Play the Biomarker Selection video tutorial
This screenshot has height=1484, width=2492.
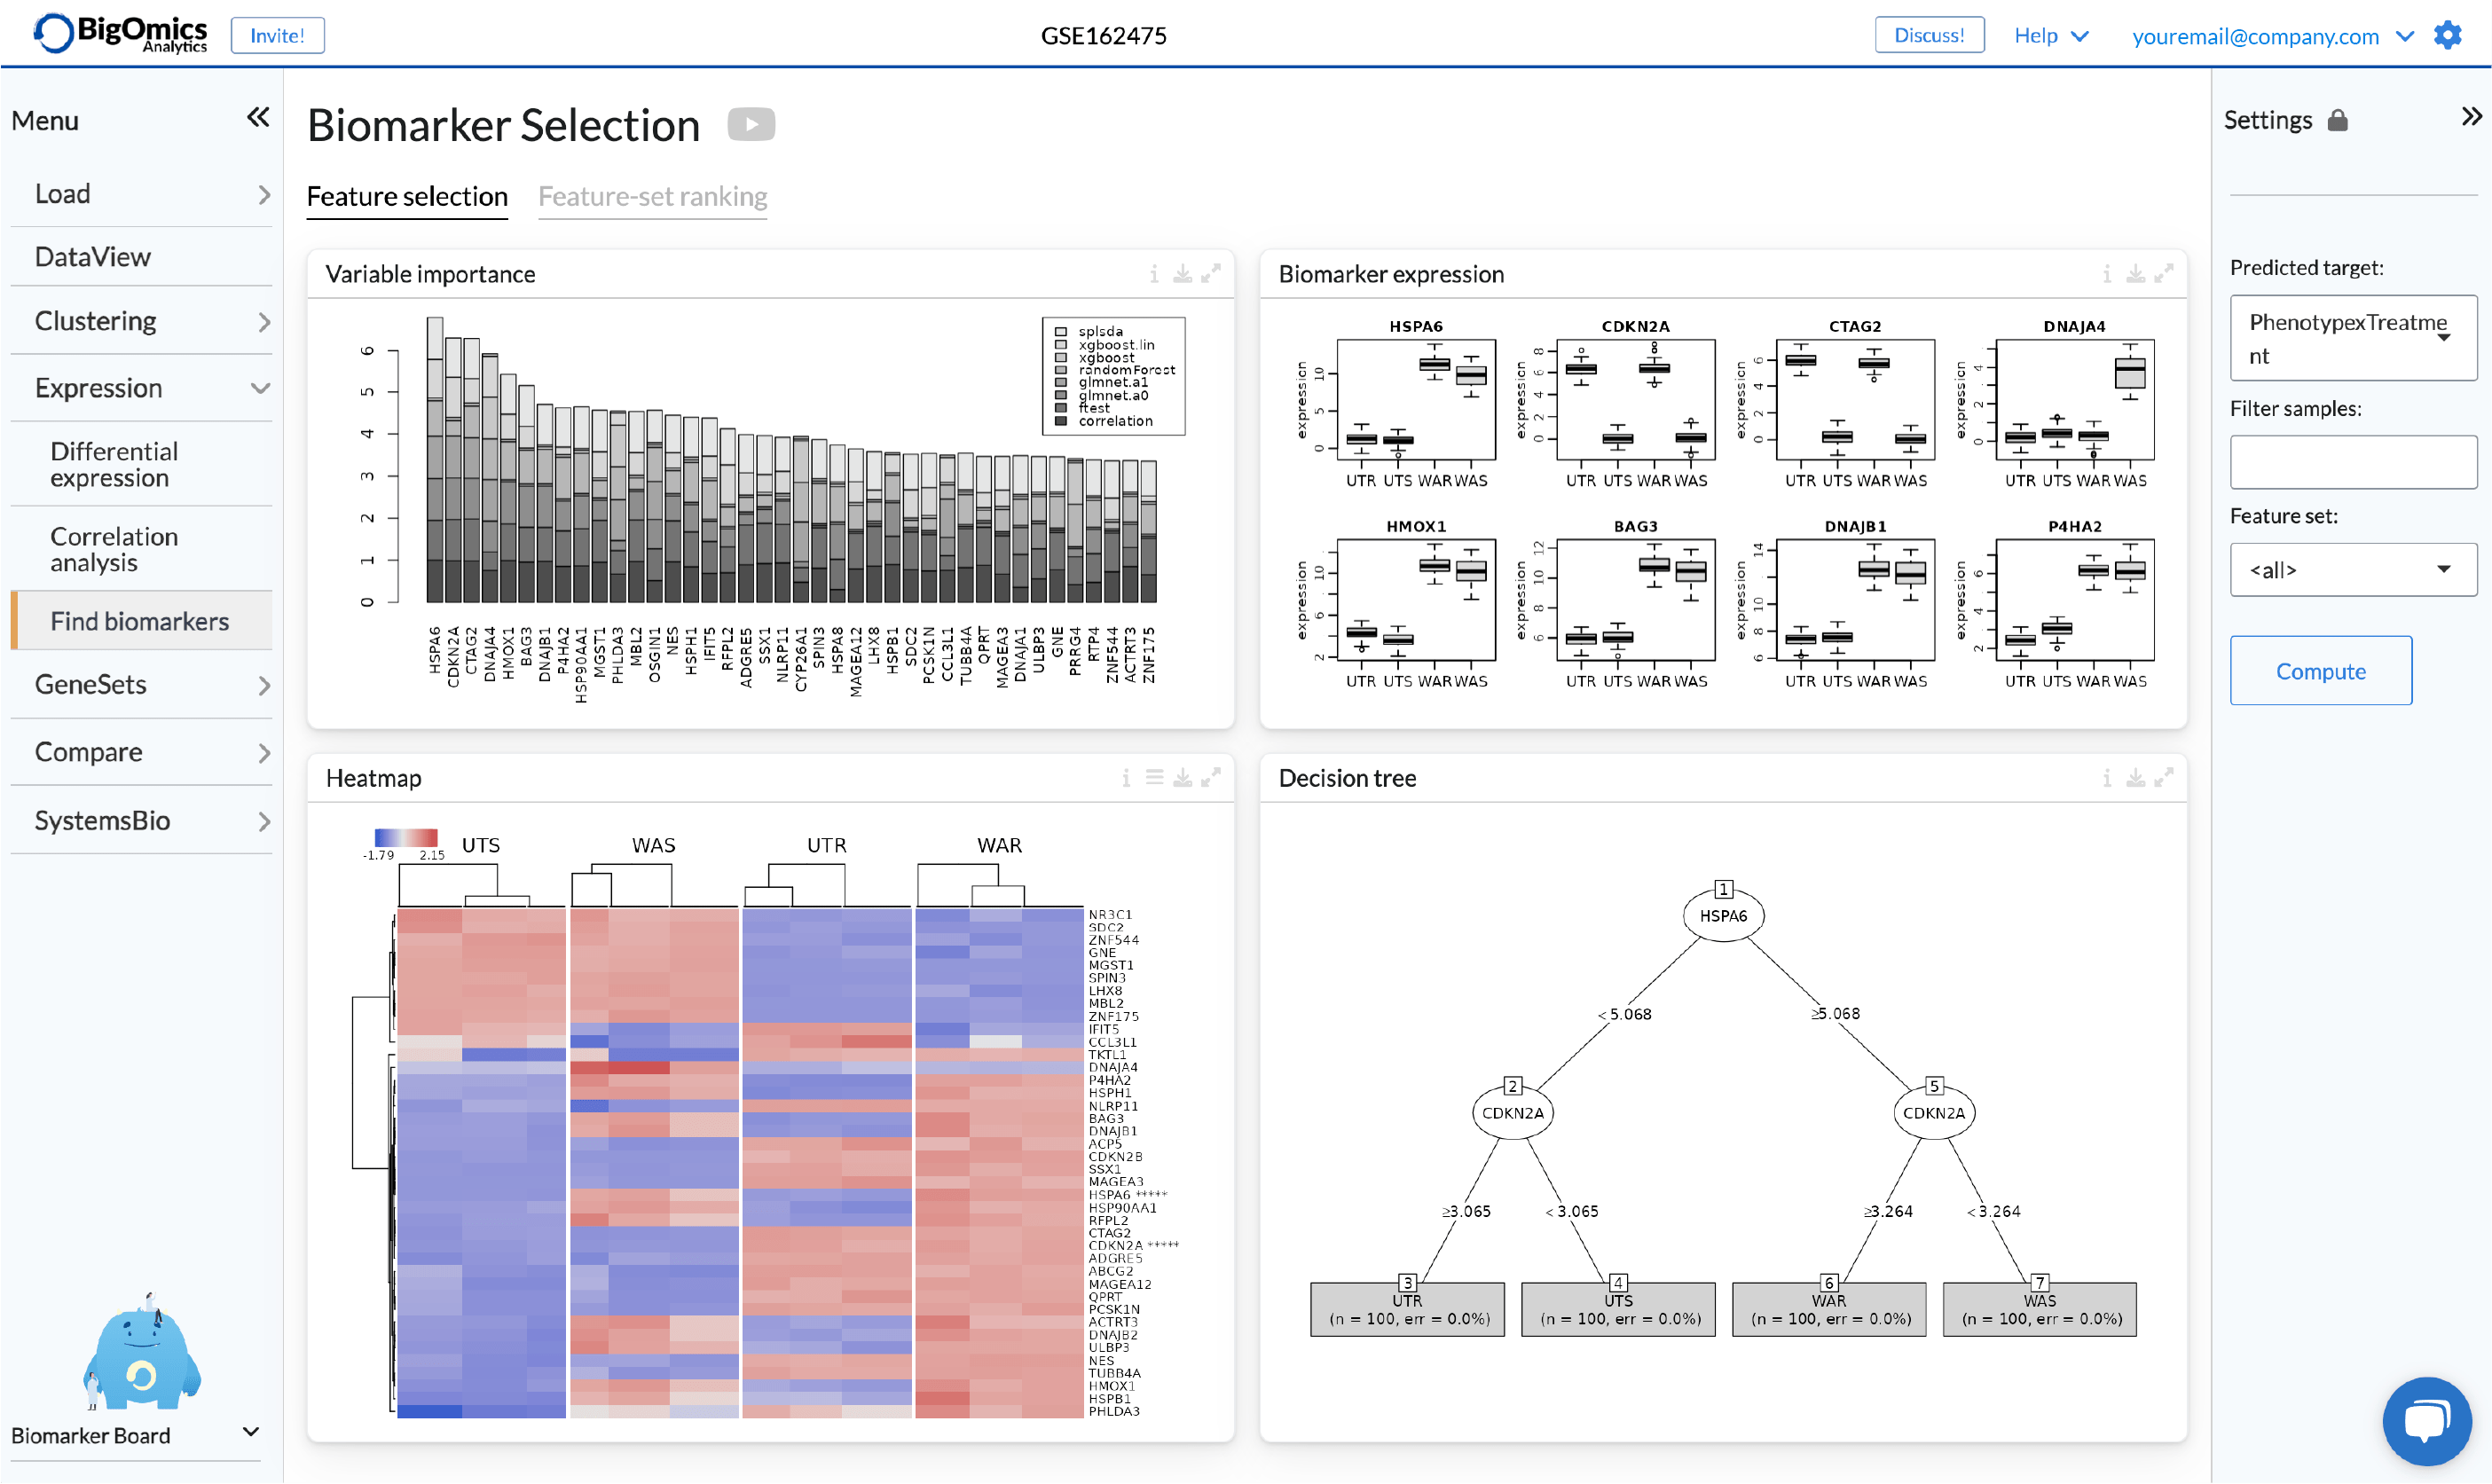coord(751,125)
